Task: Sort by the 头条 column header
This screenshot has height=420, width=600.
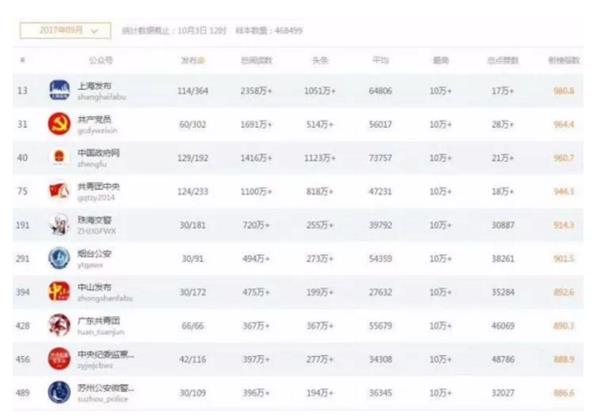Action: pos(320,60)
